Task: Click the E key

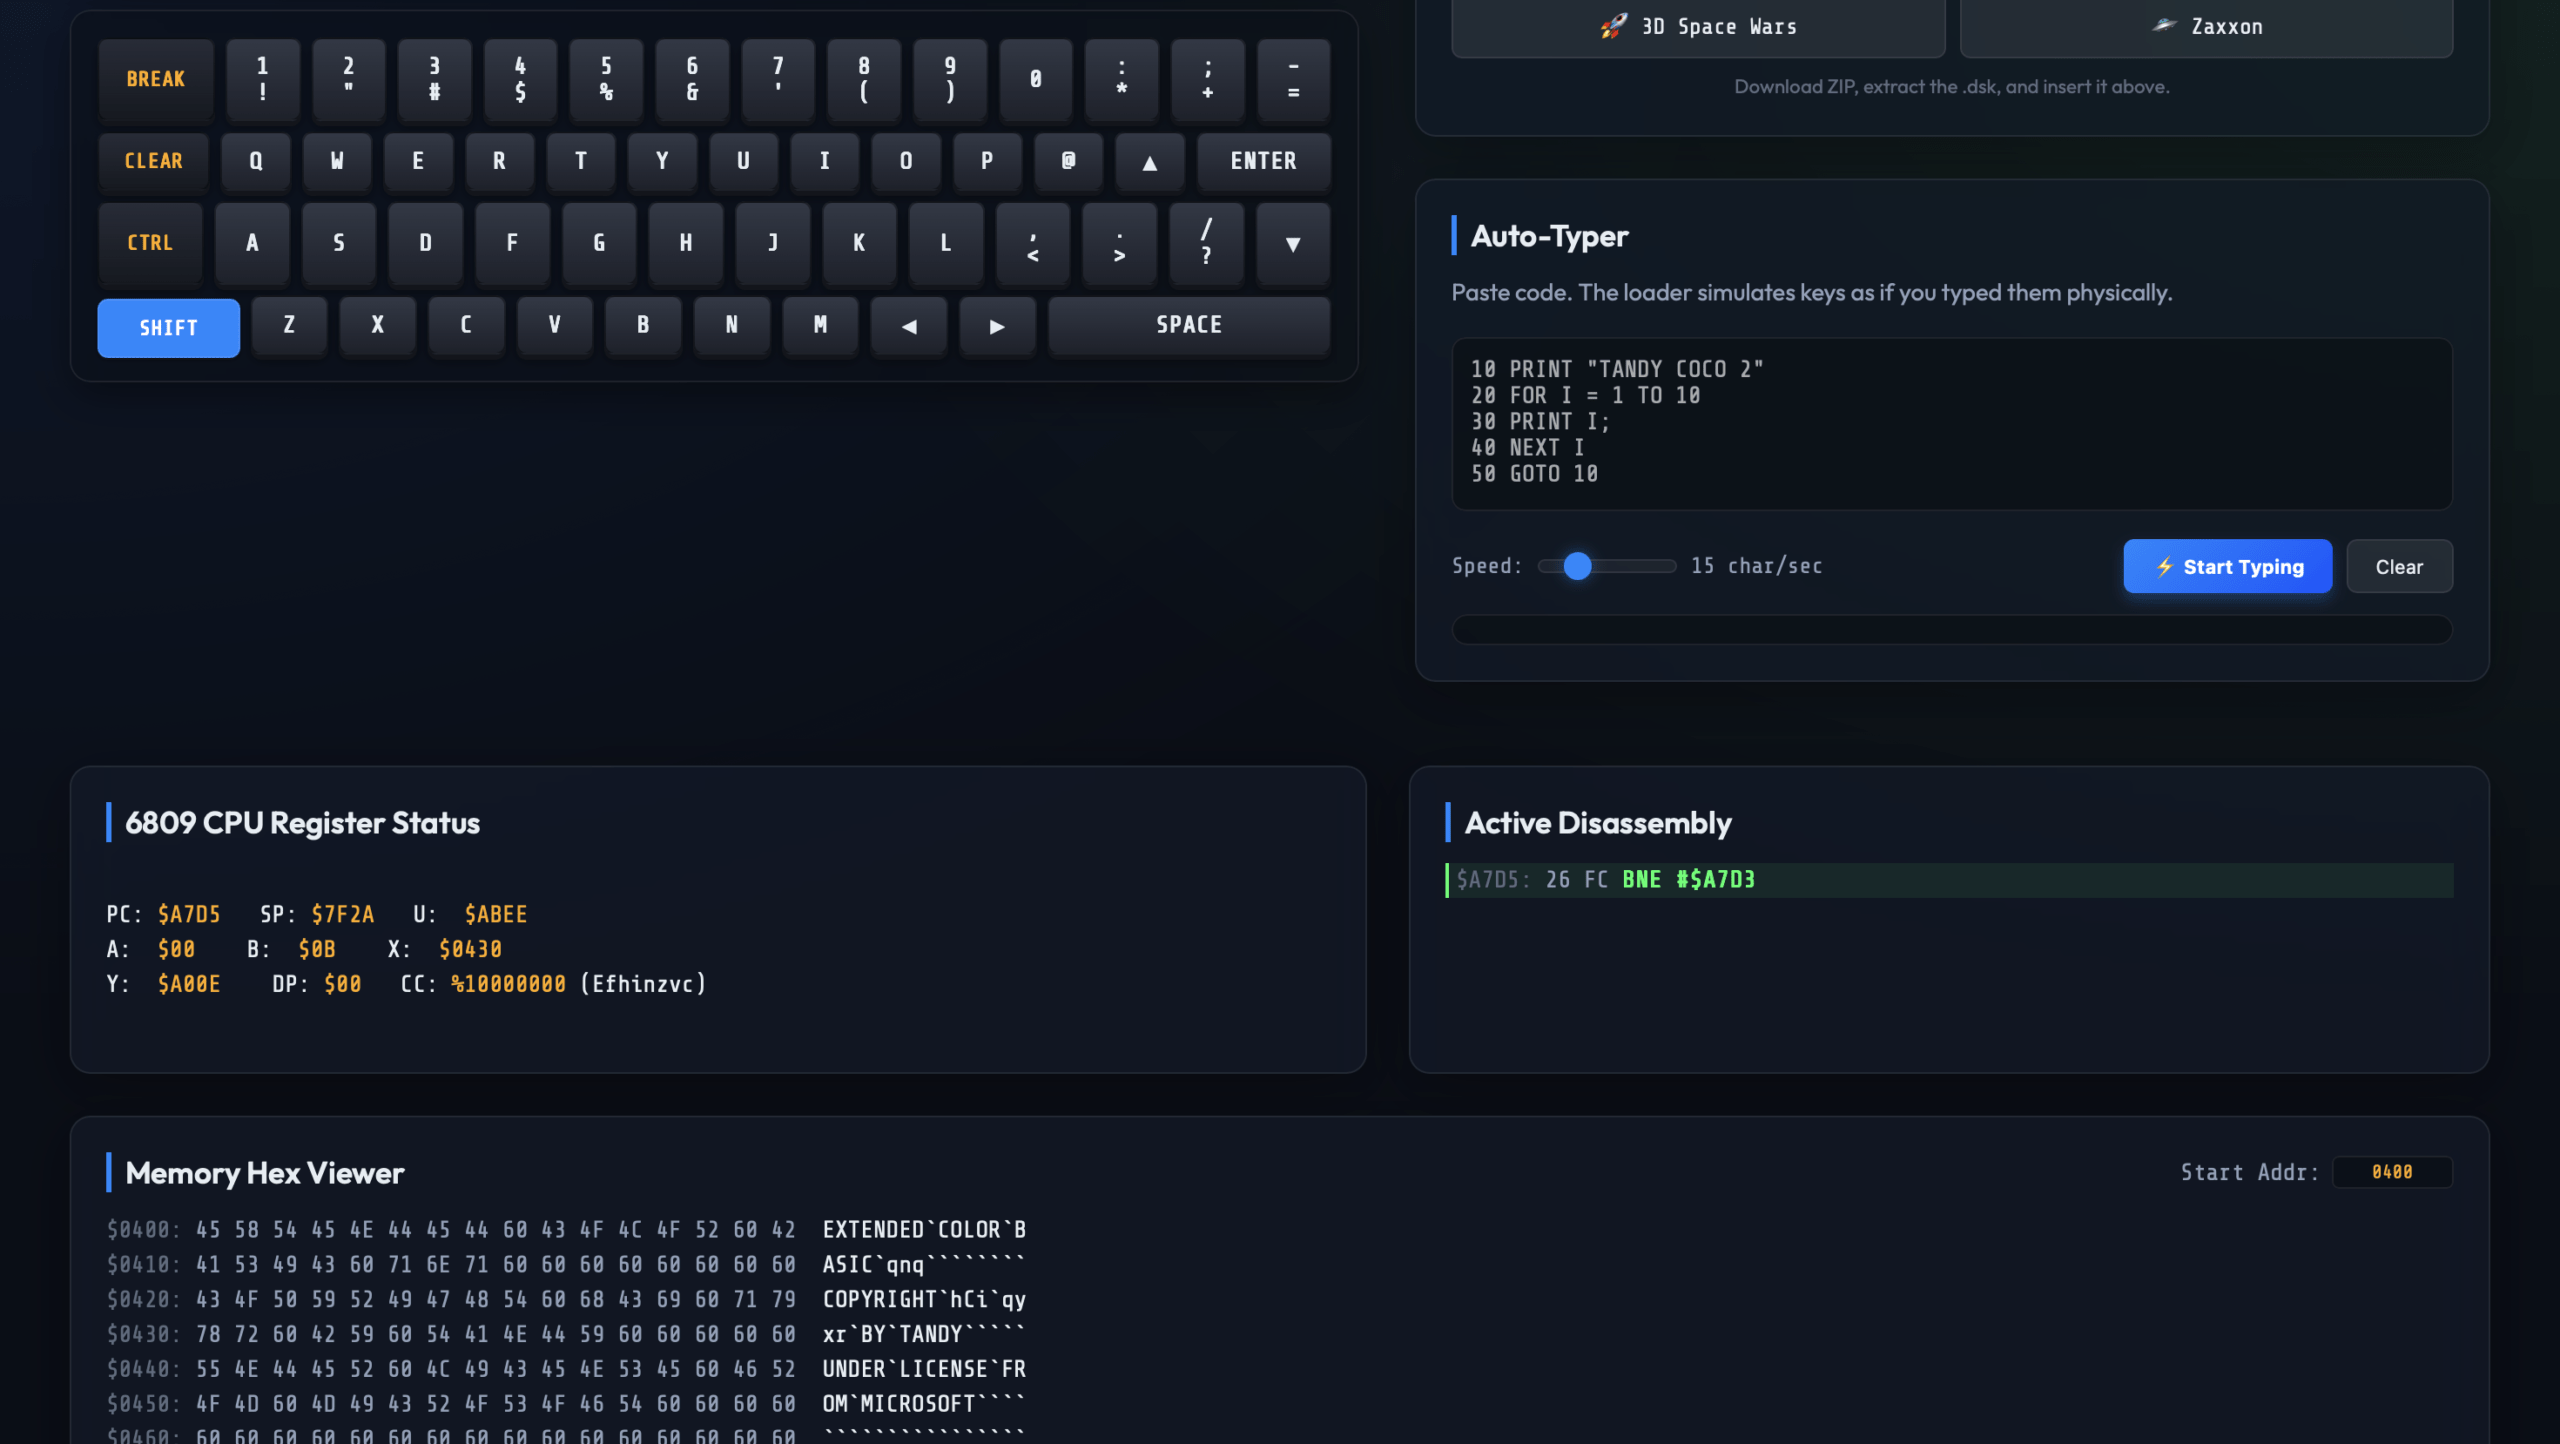Action: (x=418, y=161)
